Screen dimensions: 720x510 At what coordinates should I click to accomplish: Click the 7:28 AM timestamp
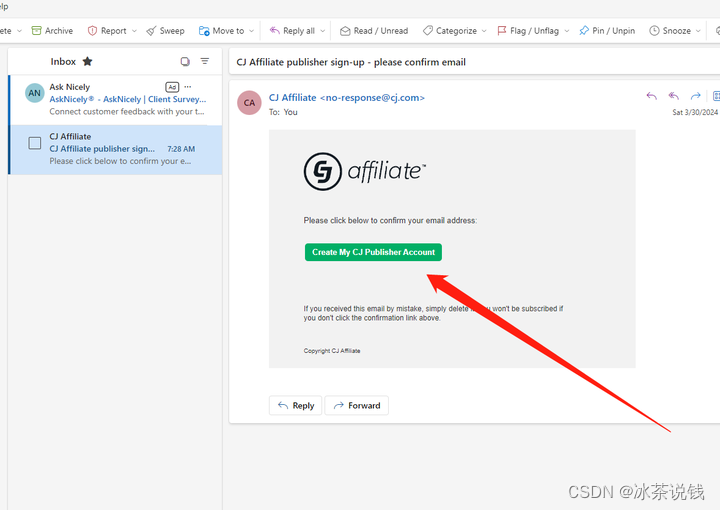(x=181, y=149)
